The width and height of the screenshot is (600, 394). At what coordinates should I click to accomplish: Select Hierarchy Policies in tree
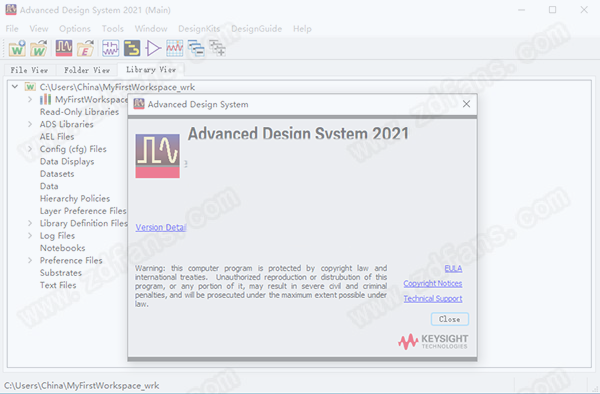point(75,199)
